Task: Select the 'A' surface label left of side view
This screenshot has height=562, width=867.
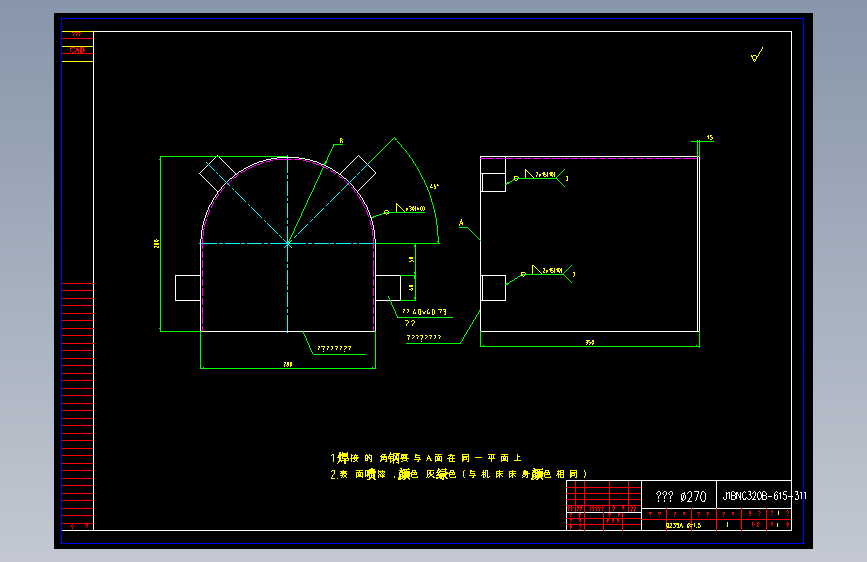Action: [461, 223]
